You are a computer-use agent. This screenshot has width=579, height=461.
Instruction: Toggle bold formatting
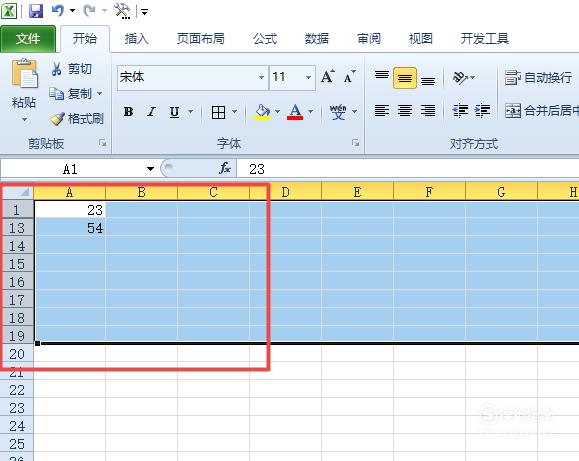coord(128,112)
